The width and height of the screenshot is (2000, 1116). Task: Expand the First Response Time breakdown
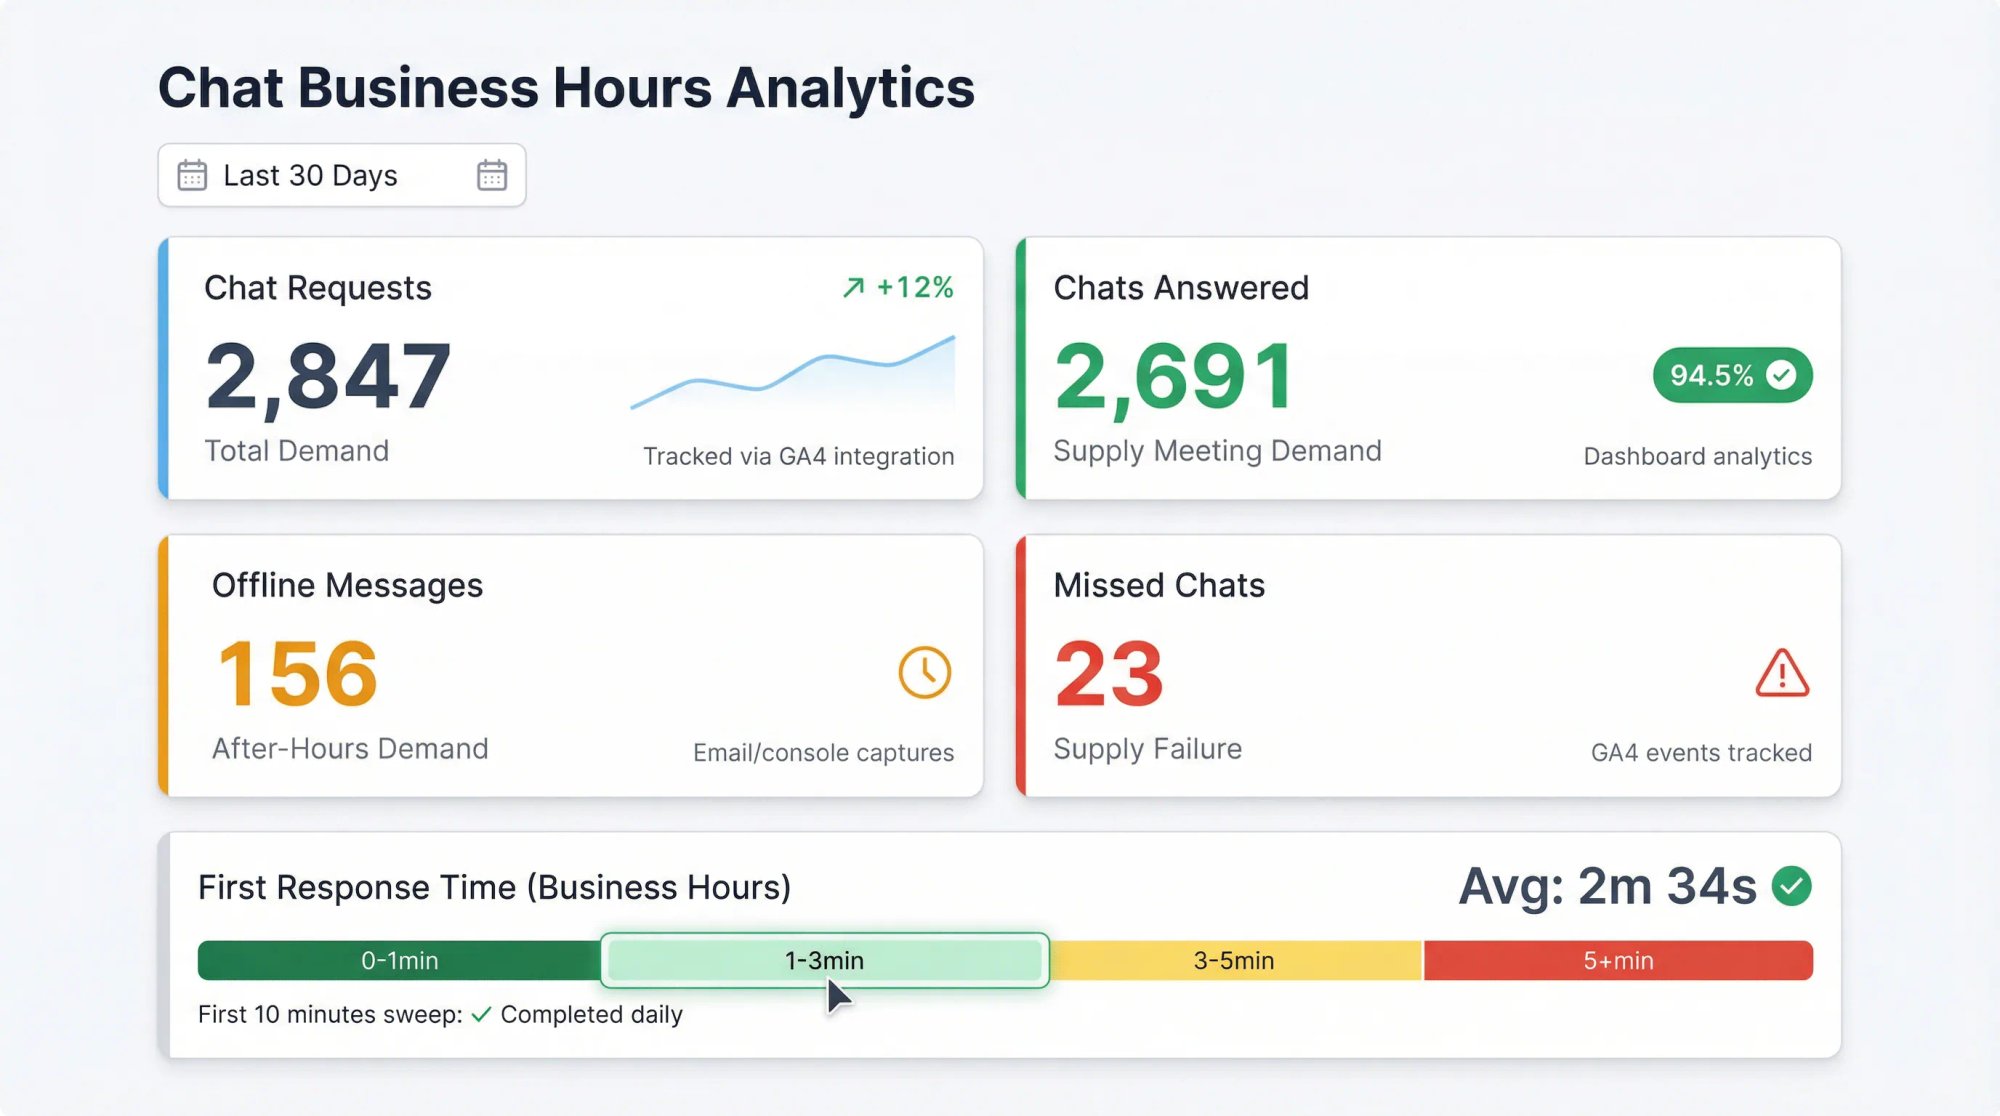click(495, 886)
